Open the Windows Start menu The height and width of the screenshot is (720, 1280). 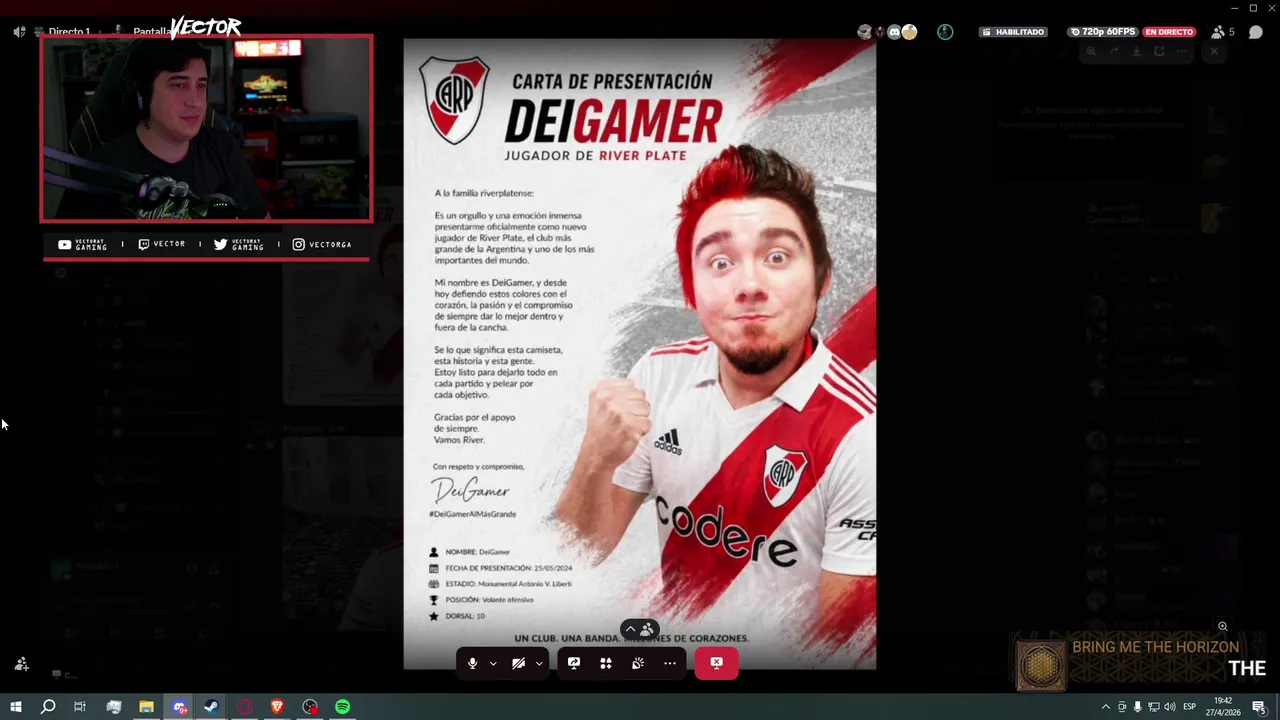click(15, 707)
